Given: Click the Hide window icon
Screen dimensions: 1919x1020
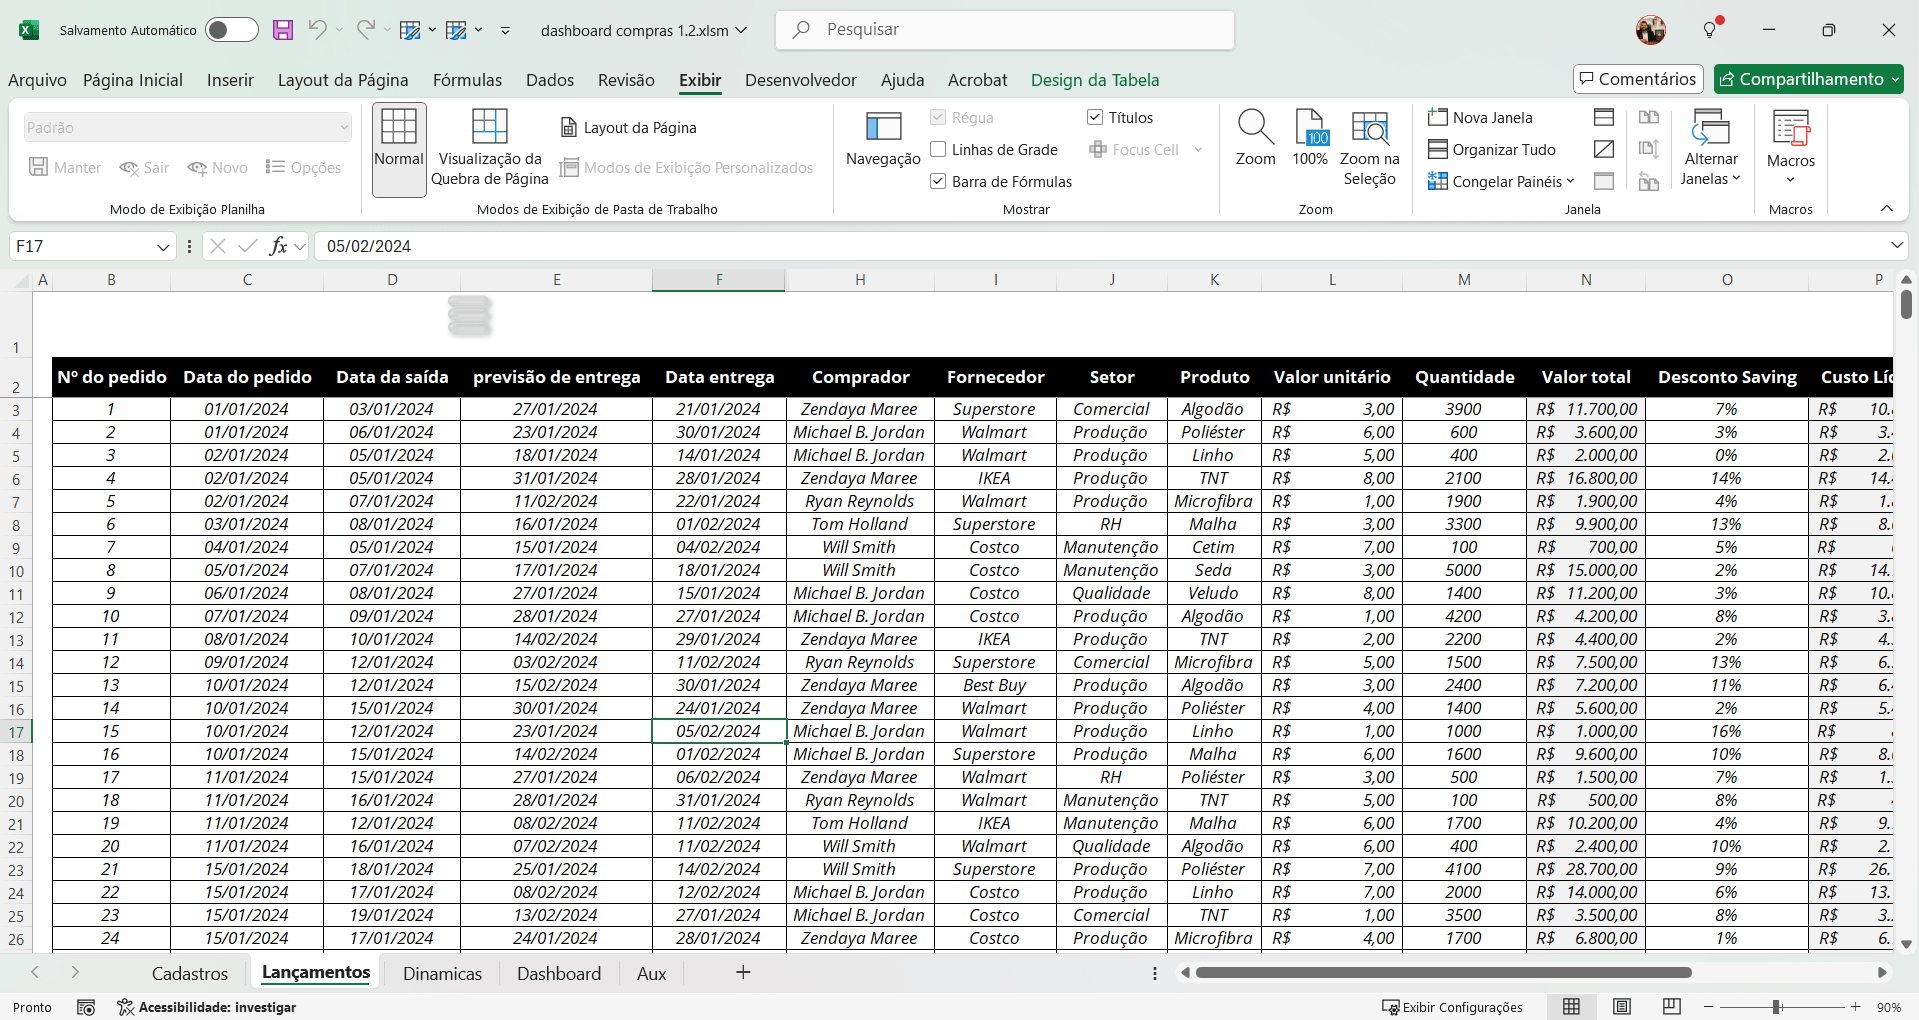Looking at the screenshot, I should (1604, 149).
